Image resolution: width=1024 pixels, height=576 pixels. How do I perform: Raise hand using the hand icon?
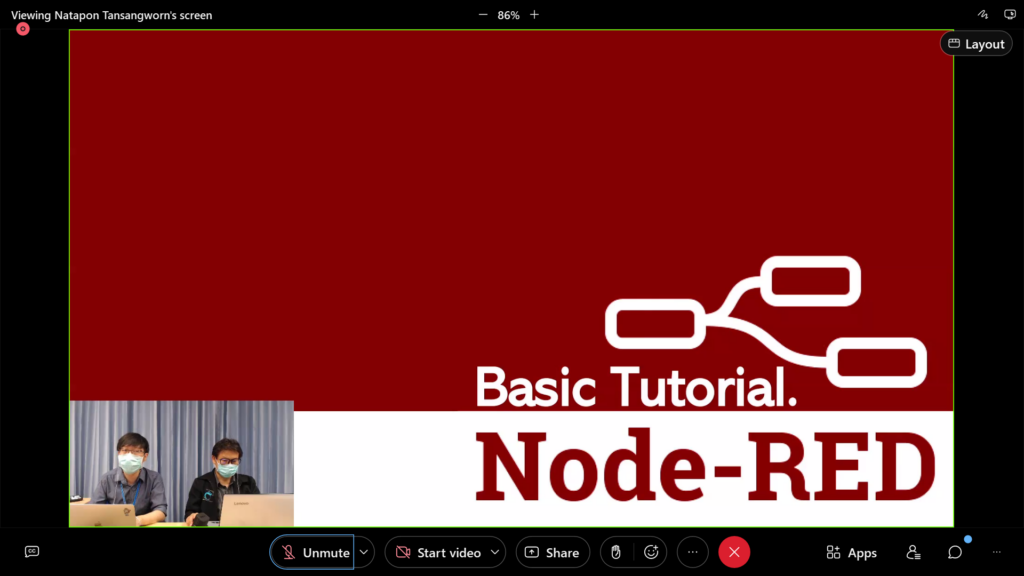pyautogui.click(x=617, y=552)
